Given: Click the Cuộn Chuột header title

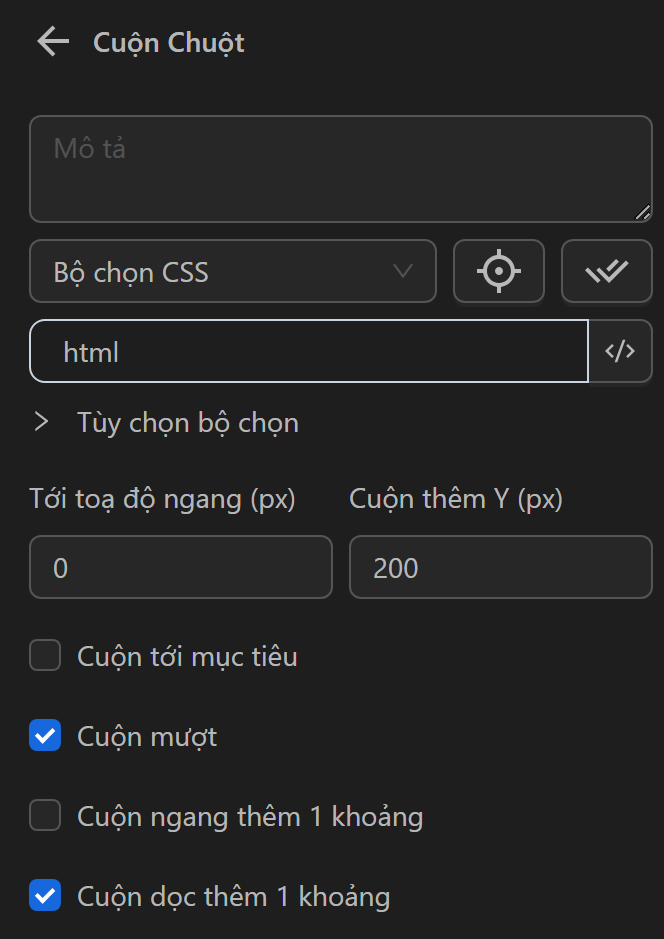Looking at the screenshot, I should tap(168, 42).
